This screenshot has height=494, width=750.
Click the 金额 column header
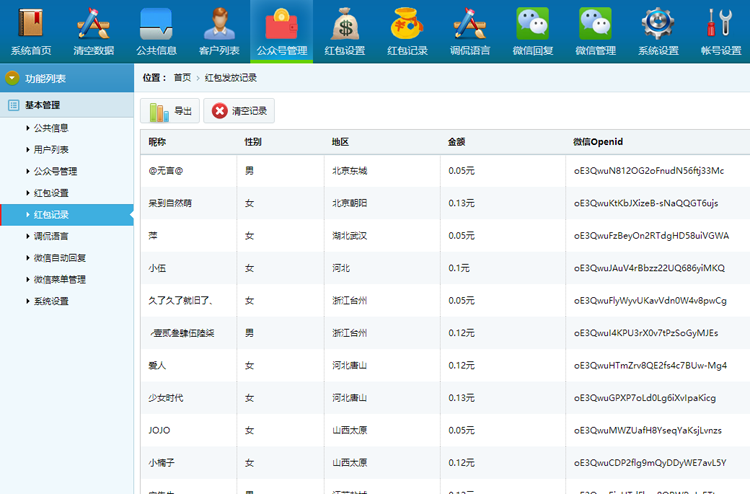tap(456, 142)
